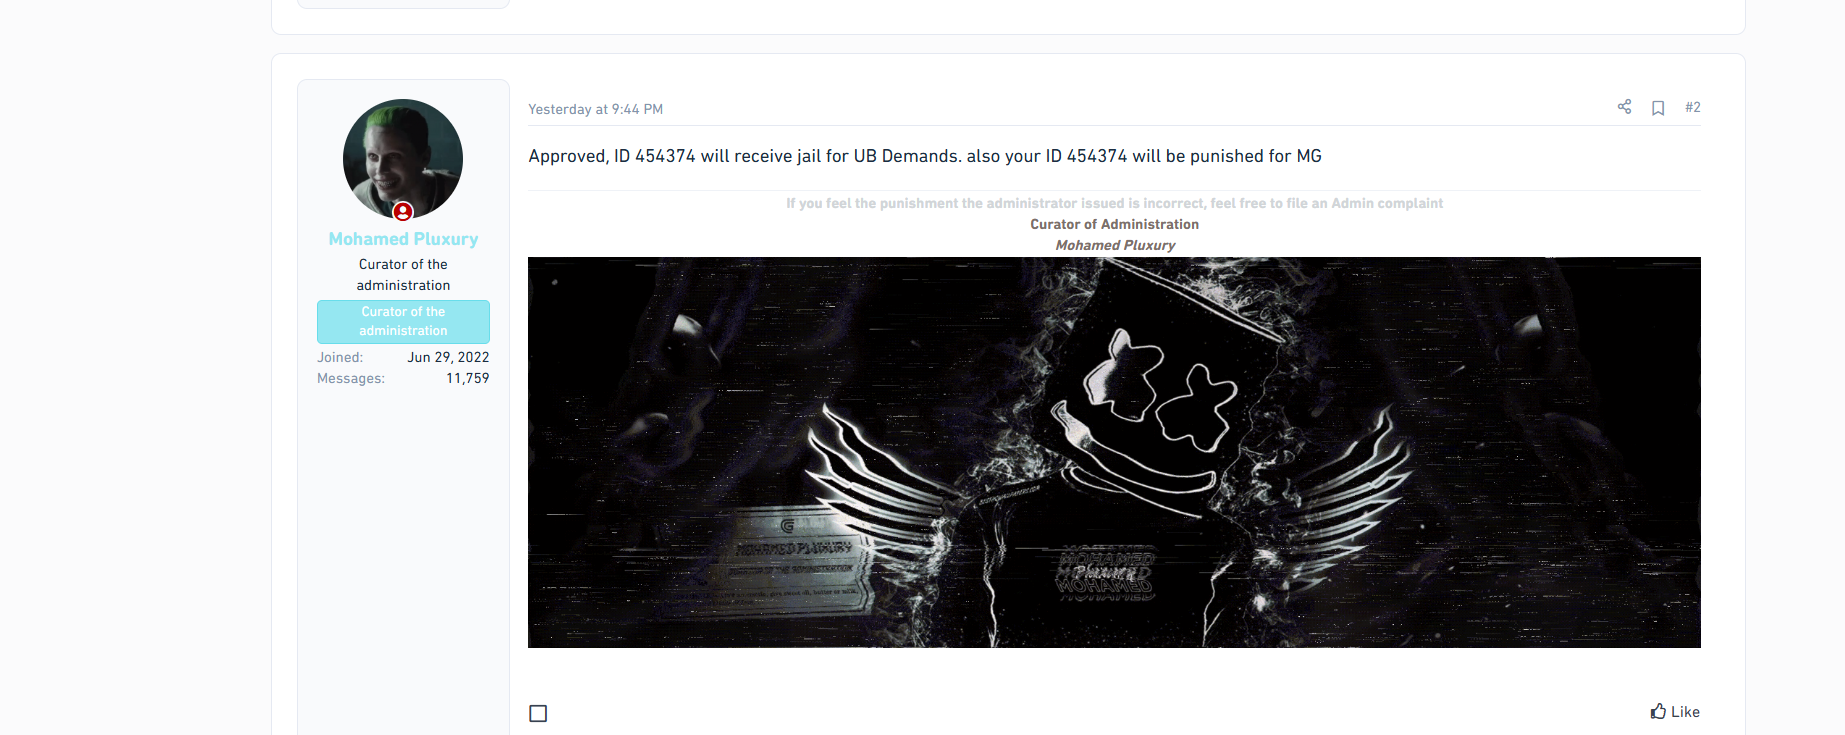Viewport: 1845px width, 735px height.
Task: Click the bold 'Curator of Administration' signature line
Action: click(1114, 224)
